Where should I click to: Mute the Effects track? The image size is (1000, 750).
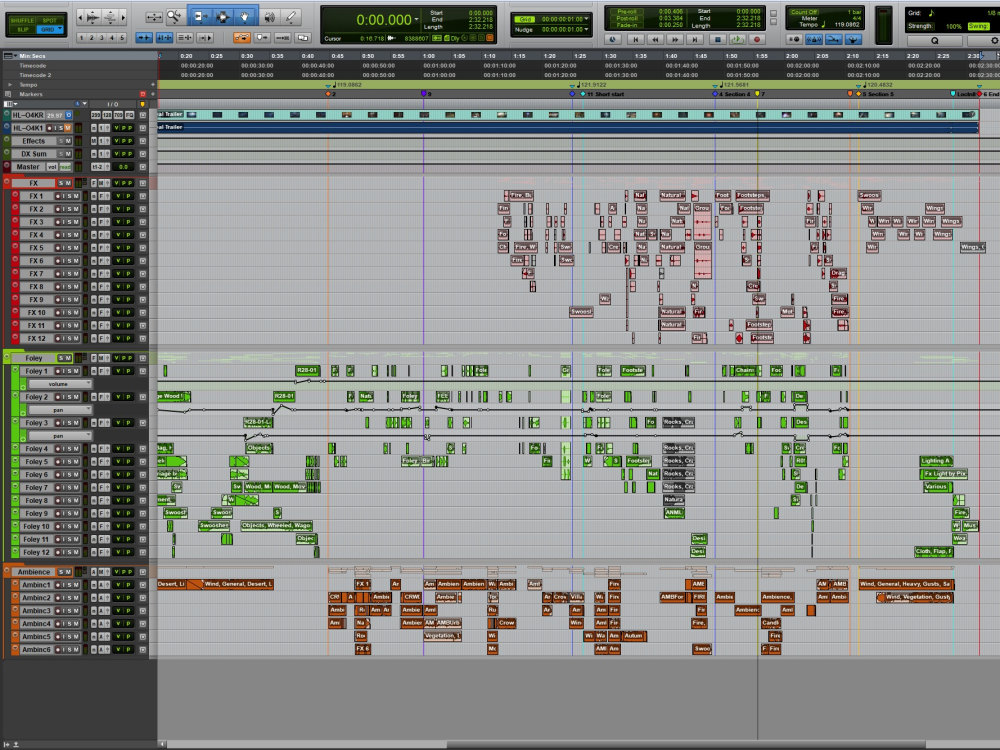(x=68, y=141)
